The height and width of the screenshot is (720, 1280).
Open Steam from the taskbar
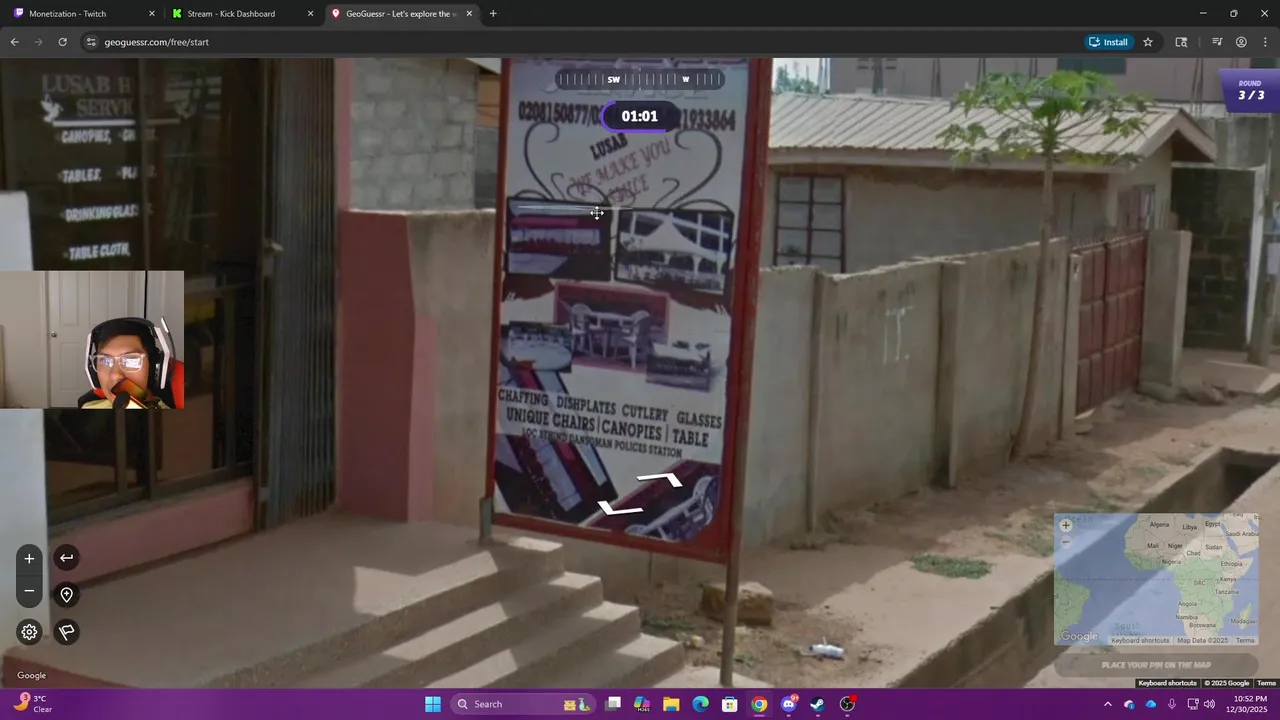(x=818, y=704)
